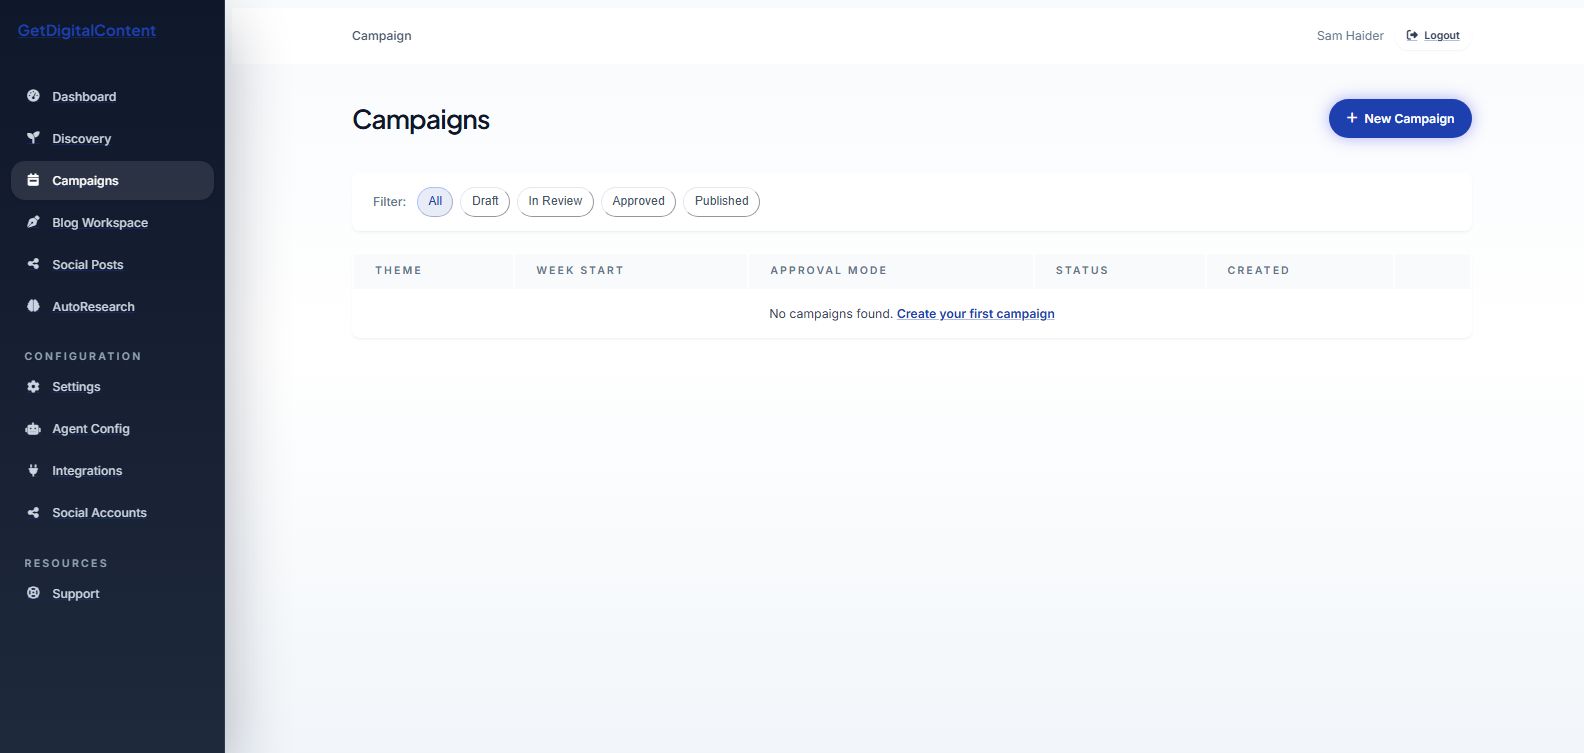Click the AutoResearch brain icon

33,306
